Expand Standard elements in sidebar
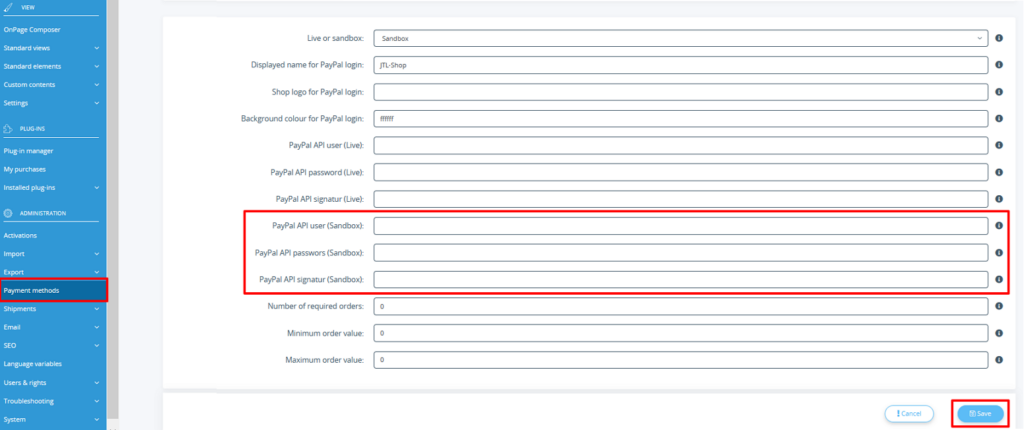This screenshot has height=430, width=1024. [x=97, y=67]
